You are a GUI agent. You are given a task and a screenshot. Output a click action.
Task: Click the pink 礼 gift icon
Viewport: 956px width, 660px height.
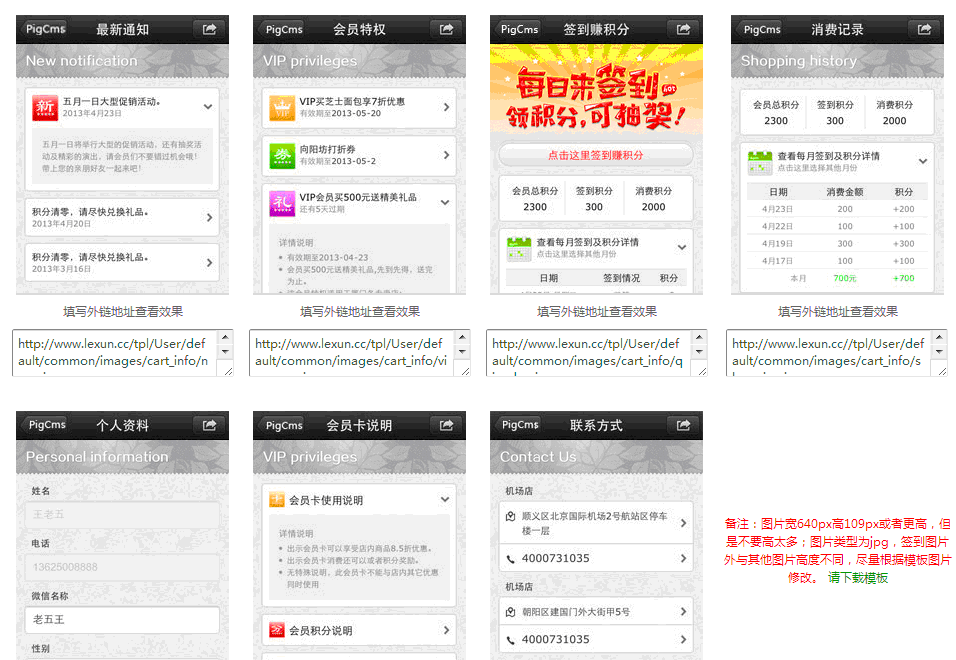(282, 203)
